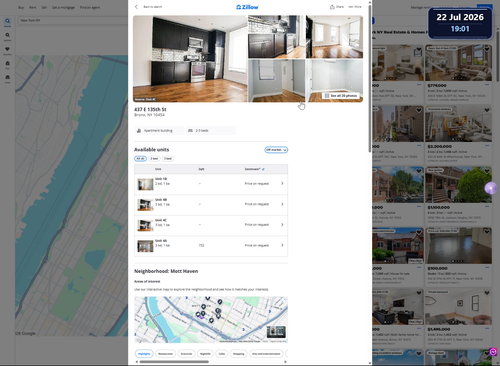Click the Zillow logo at top center
This screenshot has height=366, width=500.
[247, 7]
